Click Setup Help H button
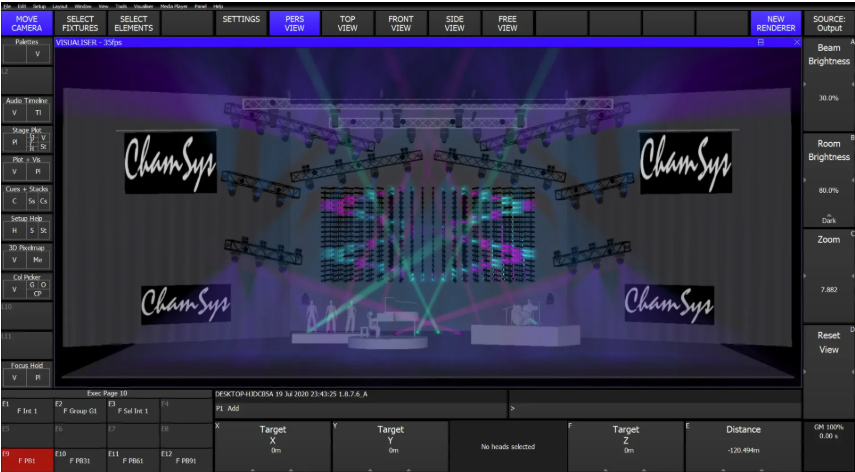 (14, 231)
